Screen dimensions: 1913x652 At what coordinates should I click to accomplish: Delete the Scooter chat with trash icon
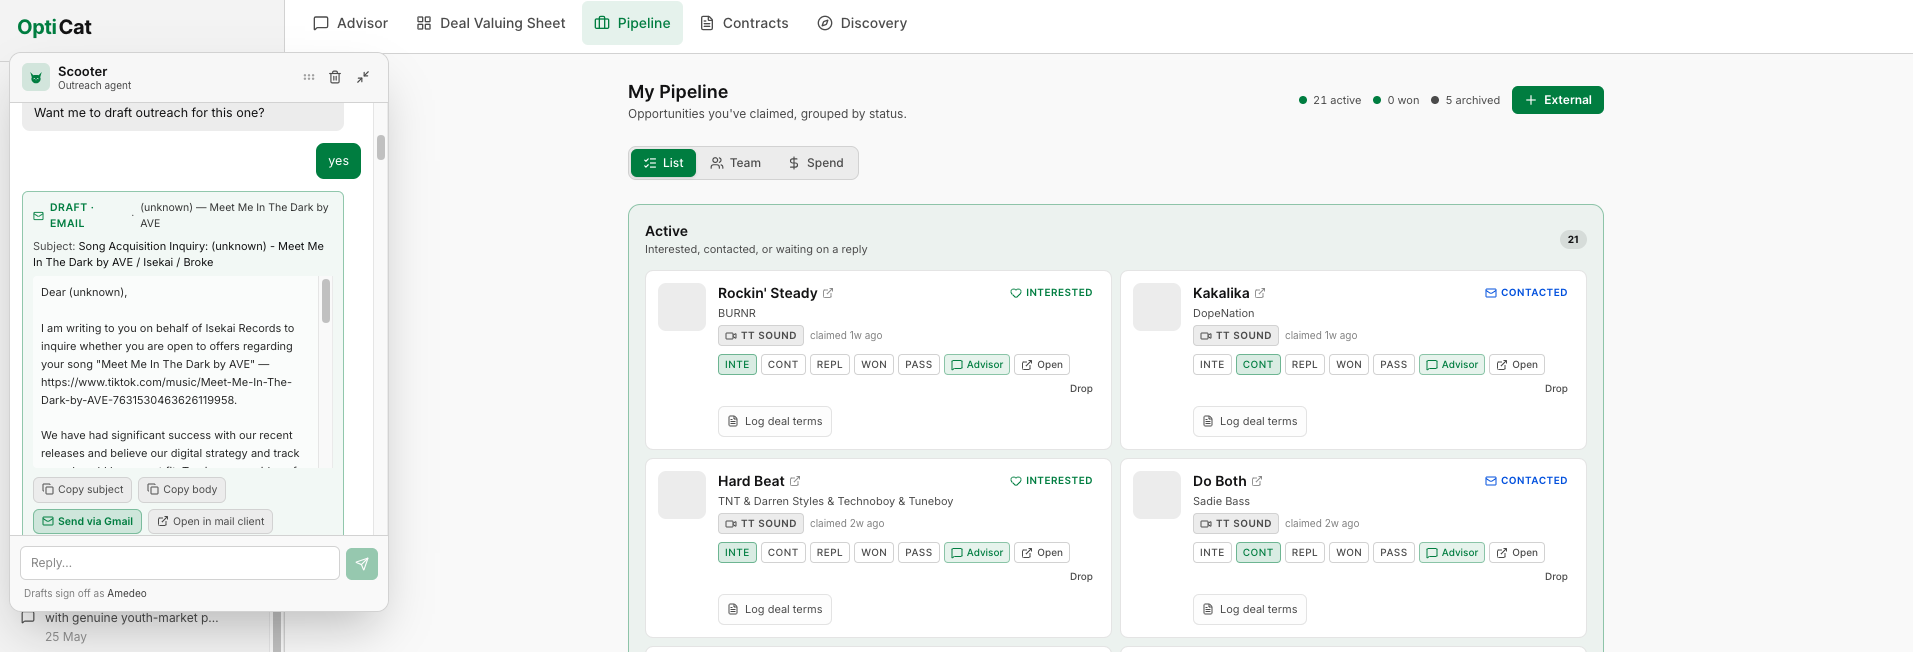(x=335, y=77)
